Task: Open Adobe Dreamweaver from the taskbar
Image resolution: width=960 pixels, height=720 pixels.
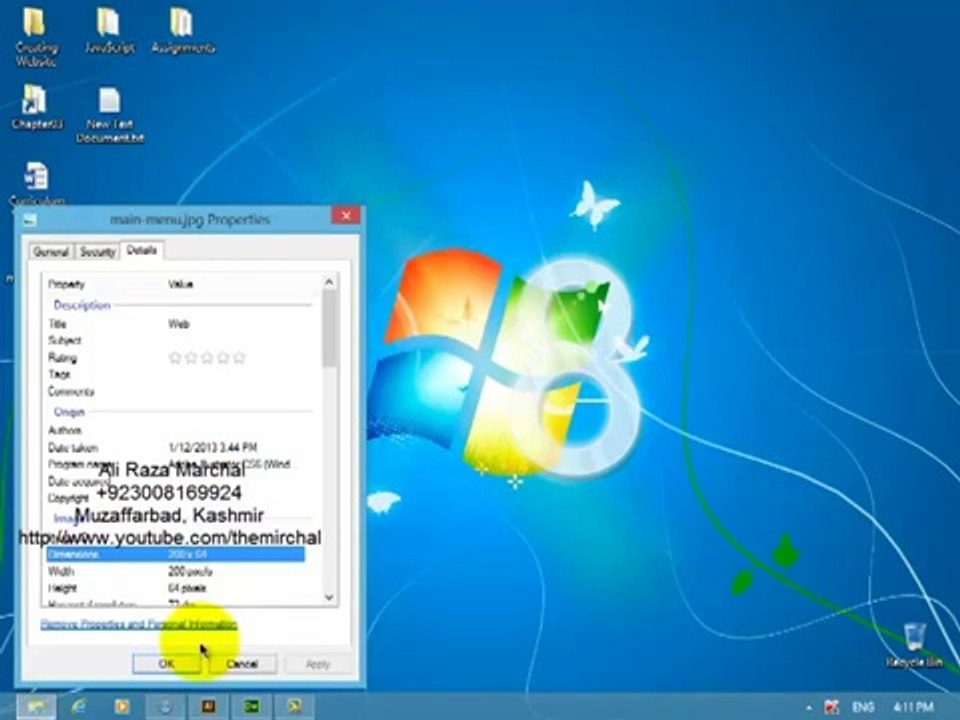Action: point(251,707)
